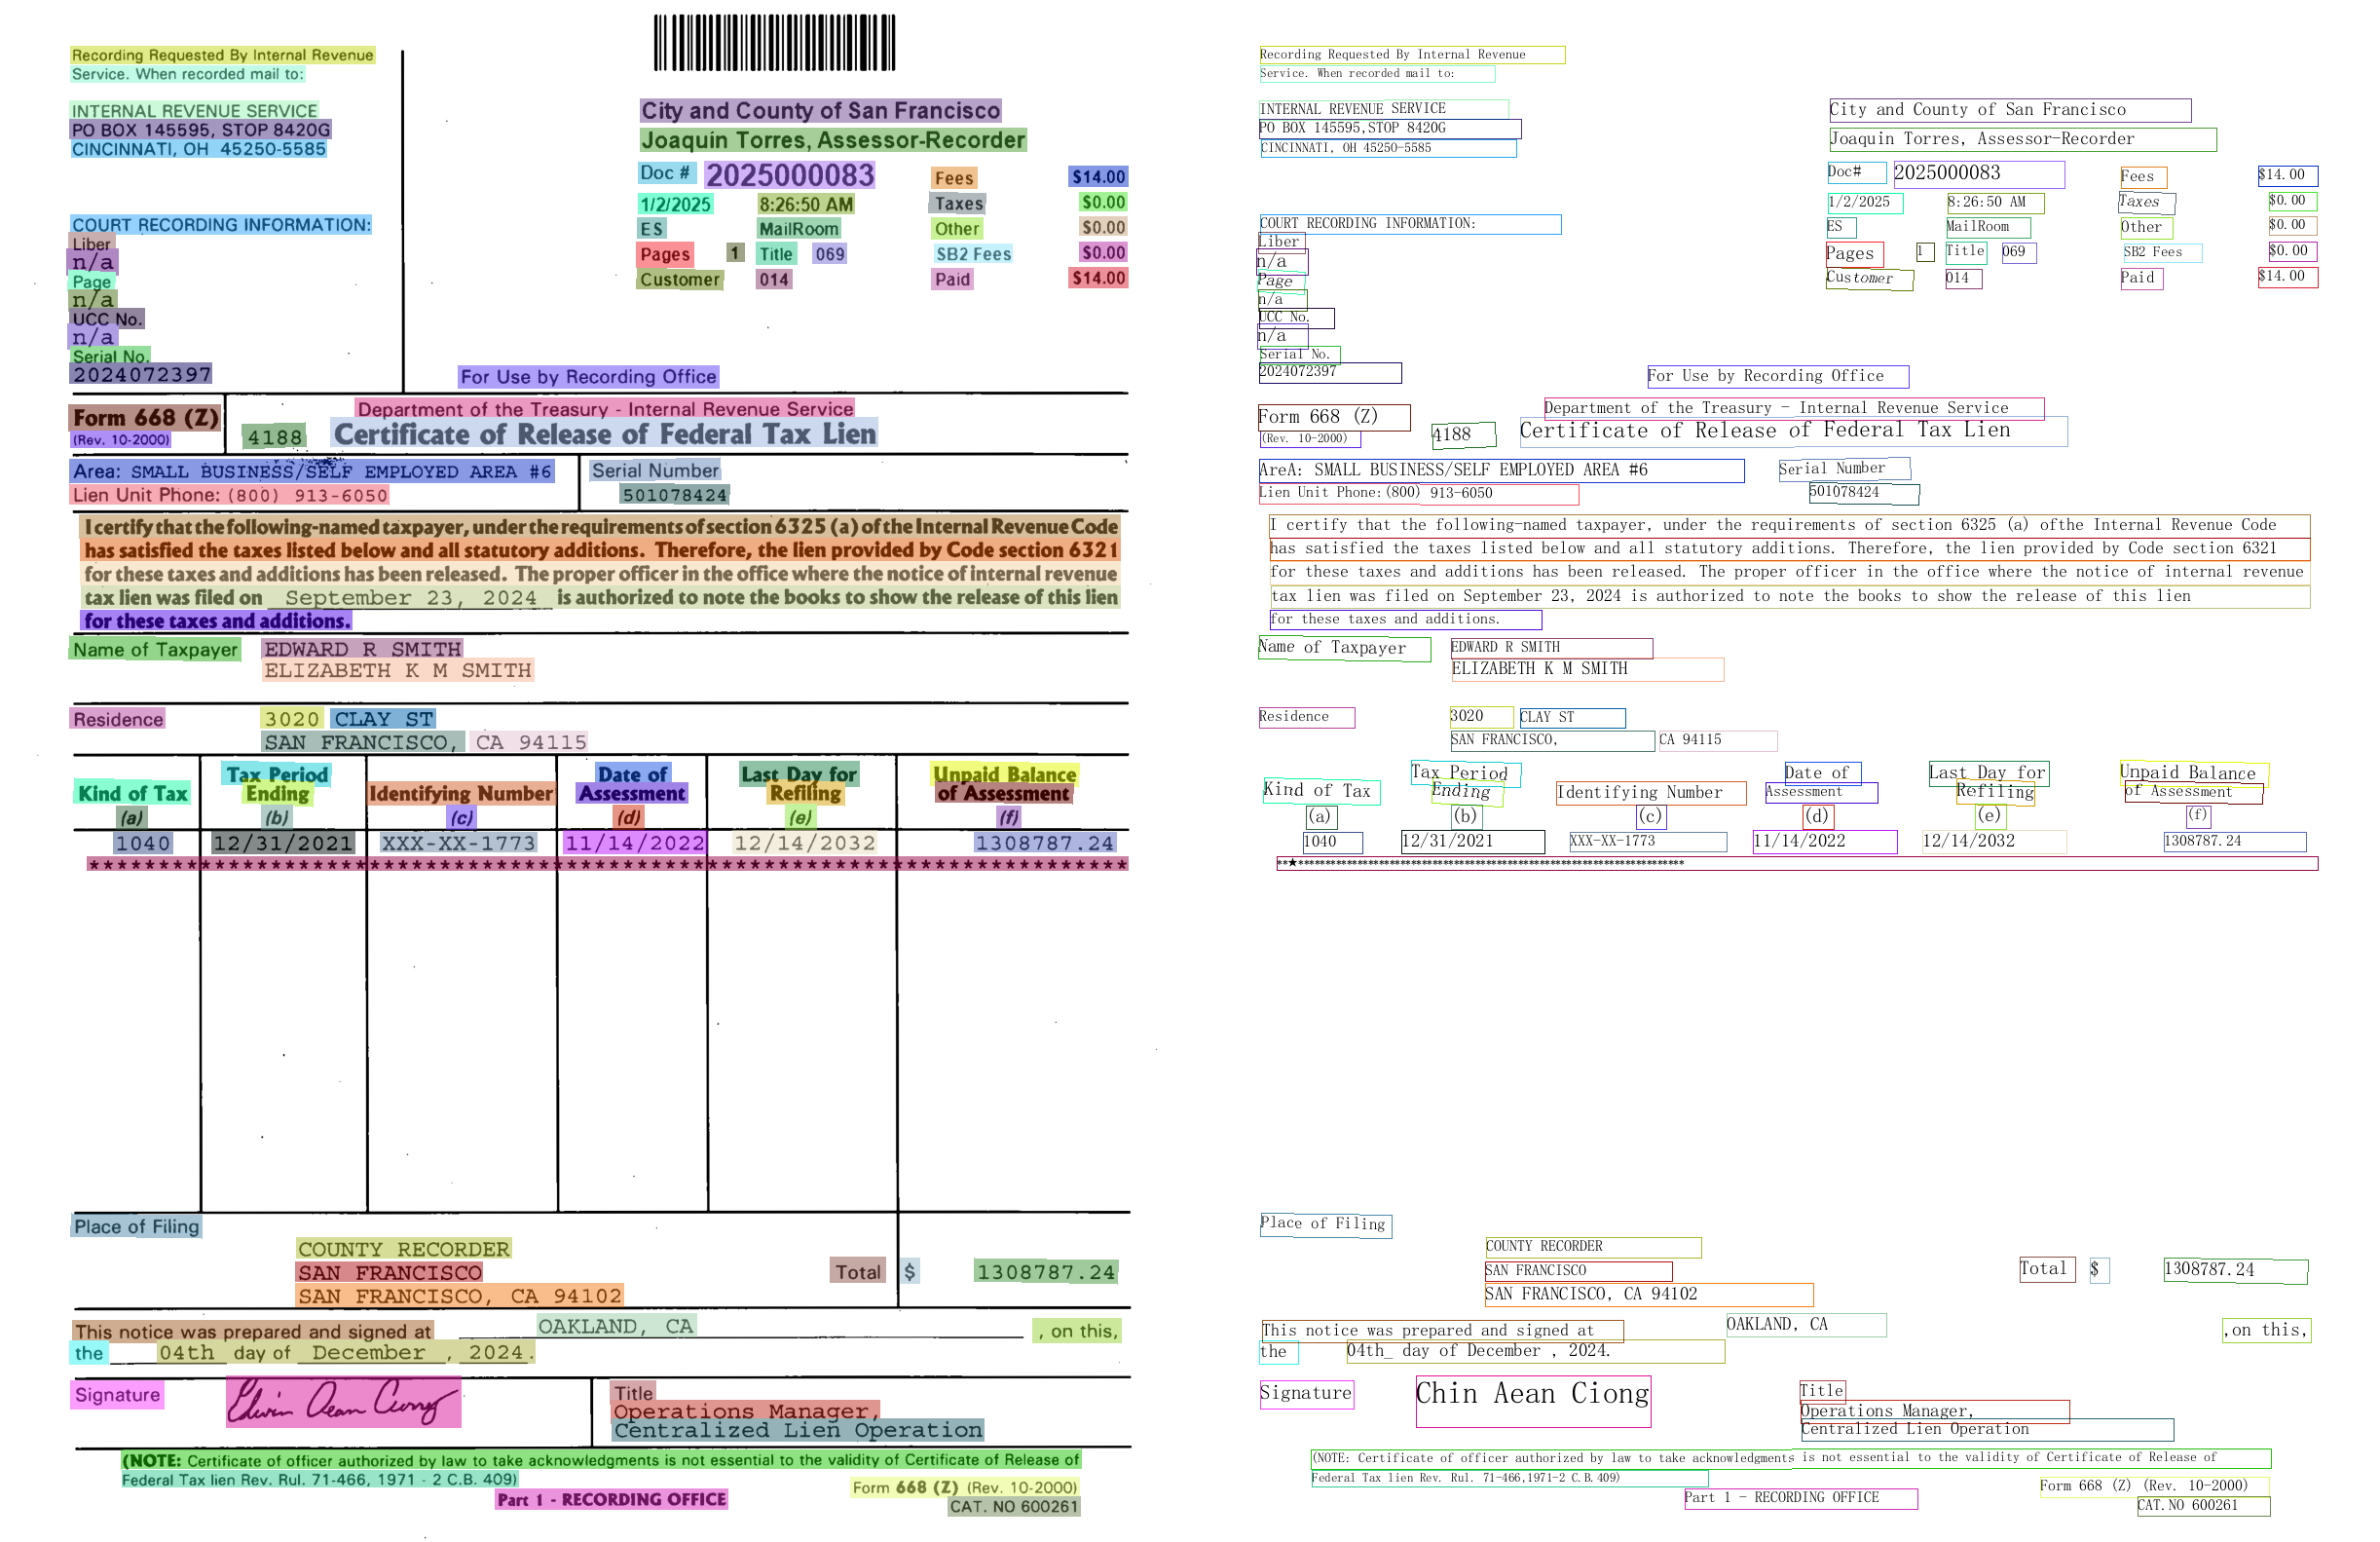
Task: Select the 'EDWARD R SMITH' OCR box on right
Action: [x=1550, y=648]
